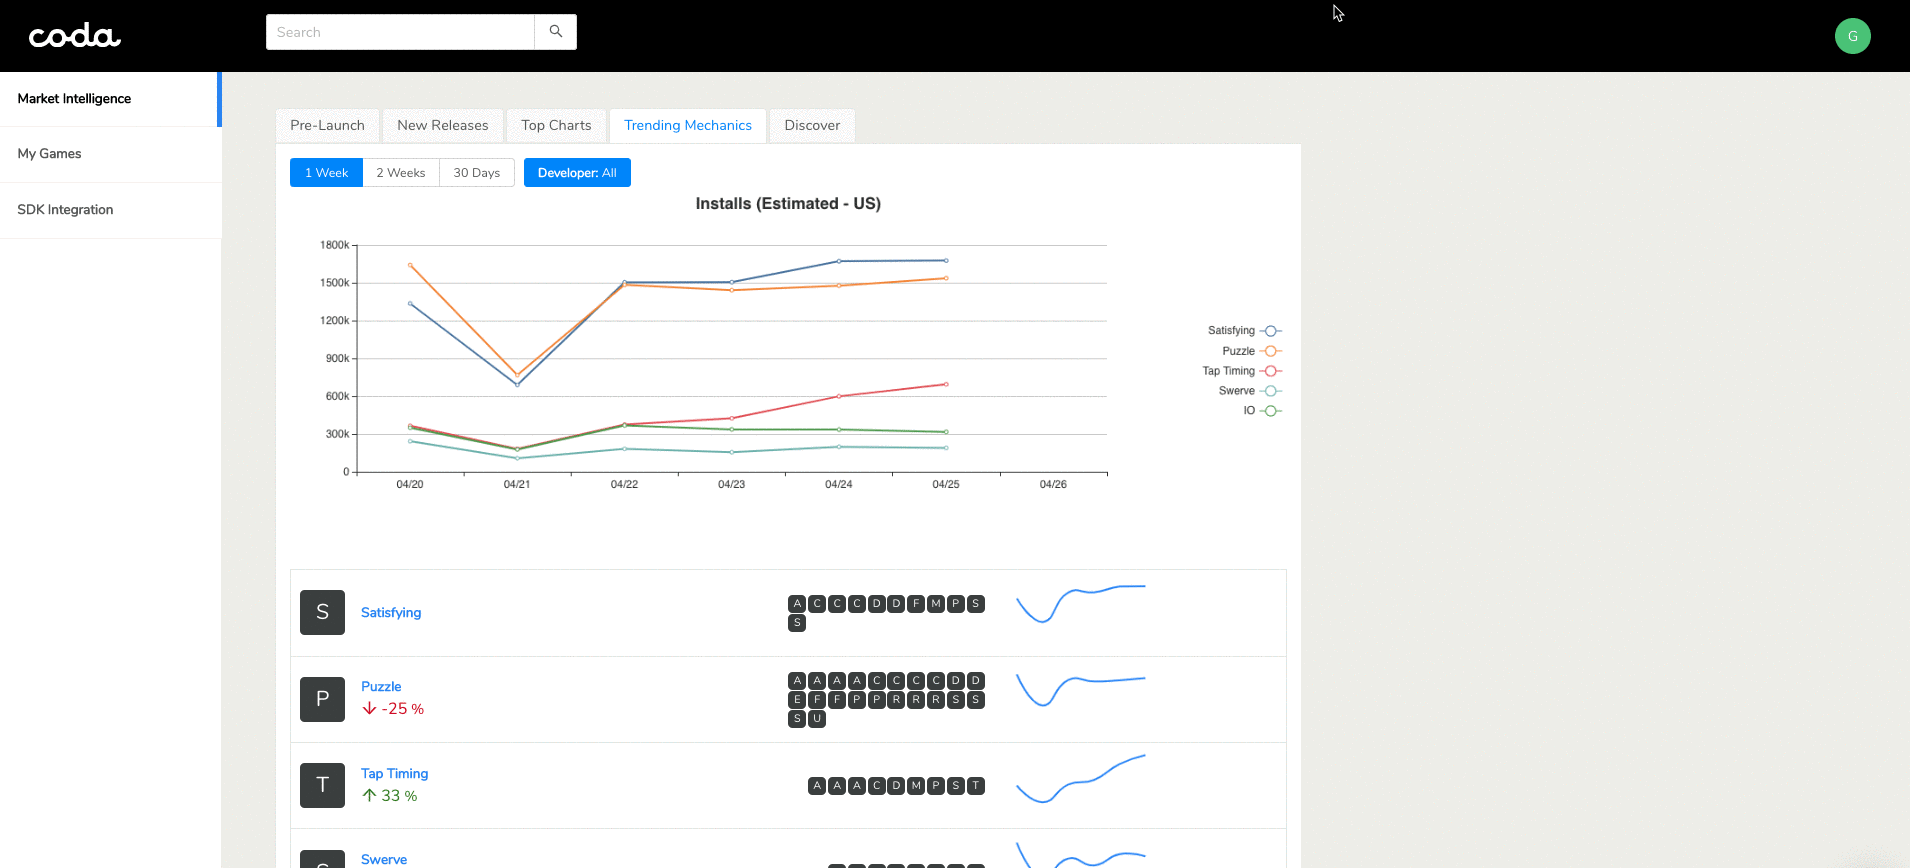Click the first A badge in Satisfying row

[797, 604]
